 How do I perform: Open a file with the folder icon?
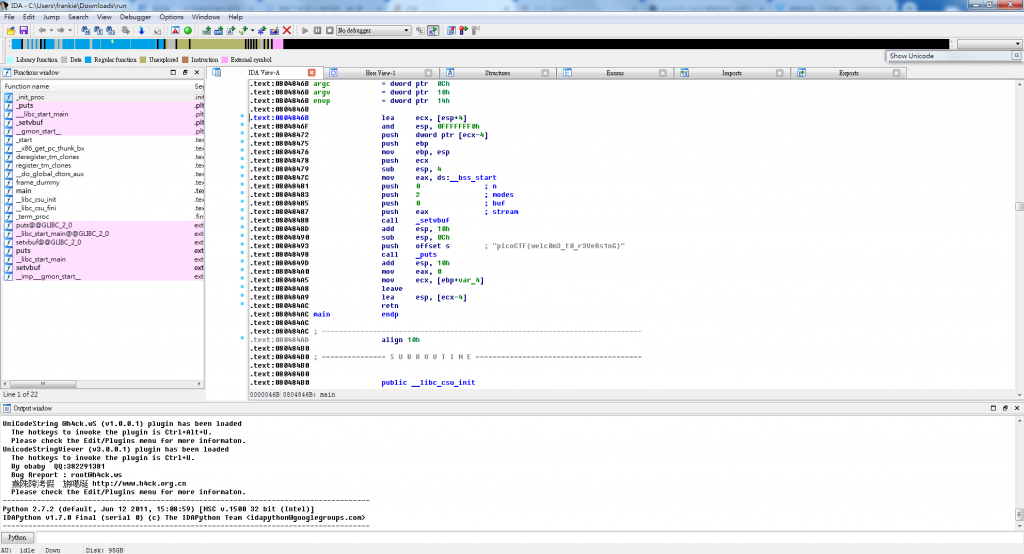click(11, 31)
